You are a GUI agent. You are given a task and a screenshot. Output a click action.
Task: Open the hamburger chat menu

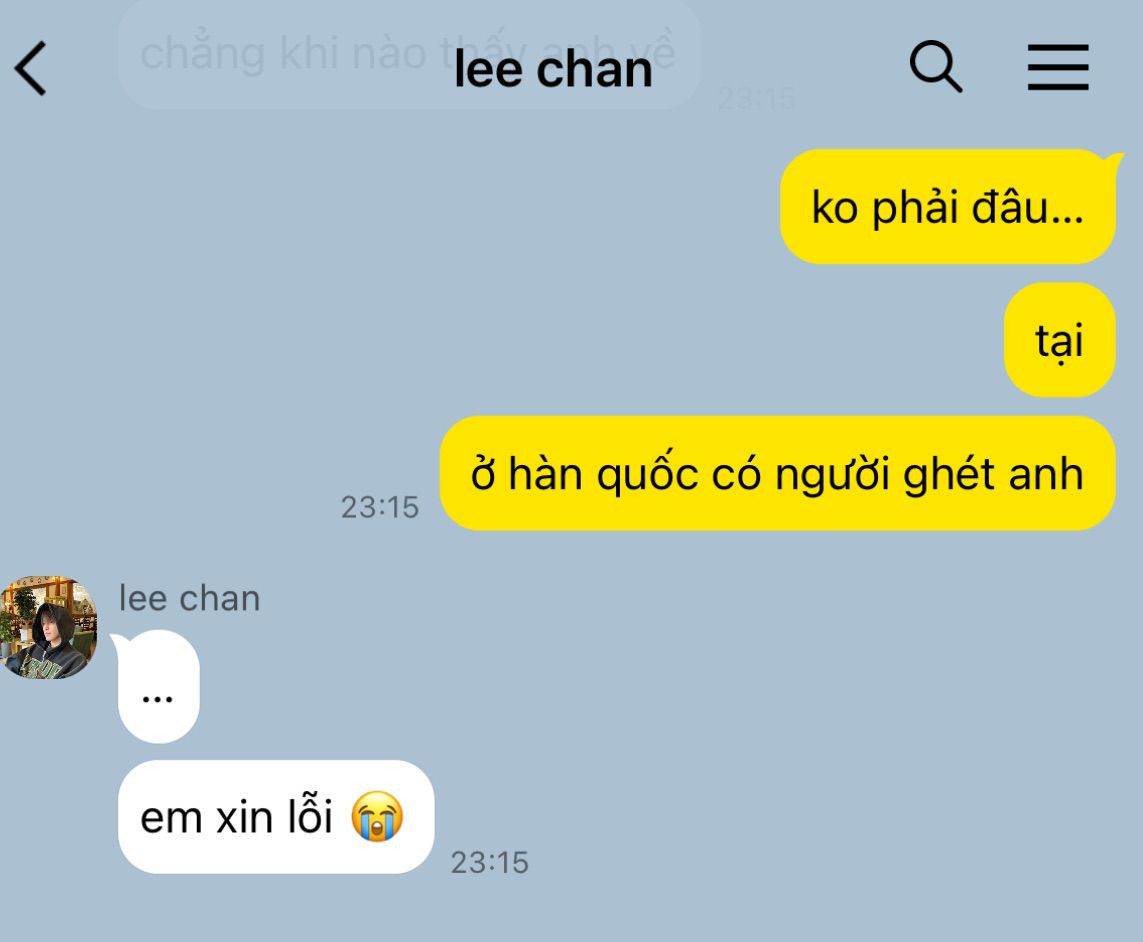(x=1058, y=67)
